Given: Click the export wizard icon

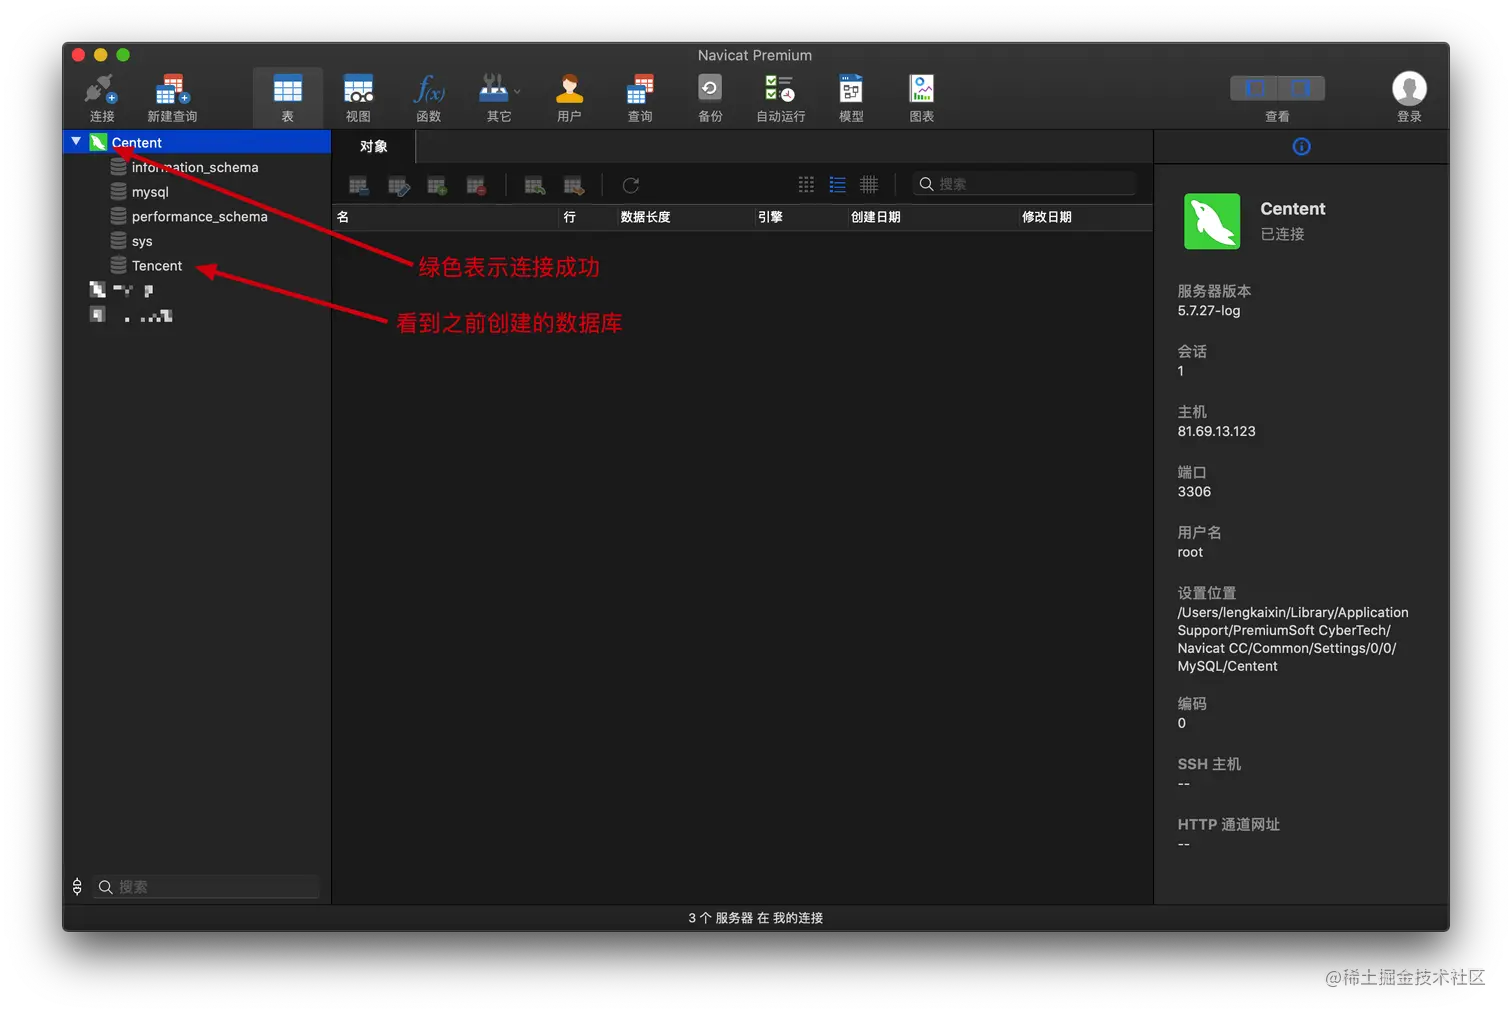Looking at the screenshot, I should click(x=574, y=185).
